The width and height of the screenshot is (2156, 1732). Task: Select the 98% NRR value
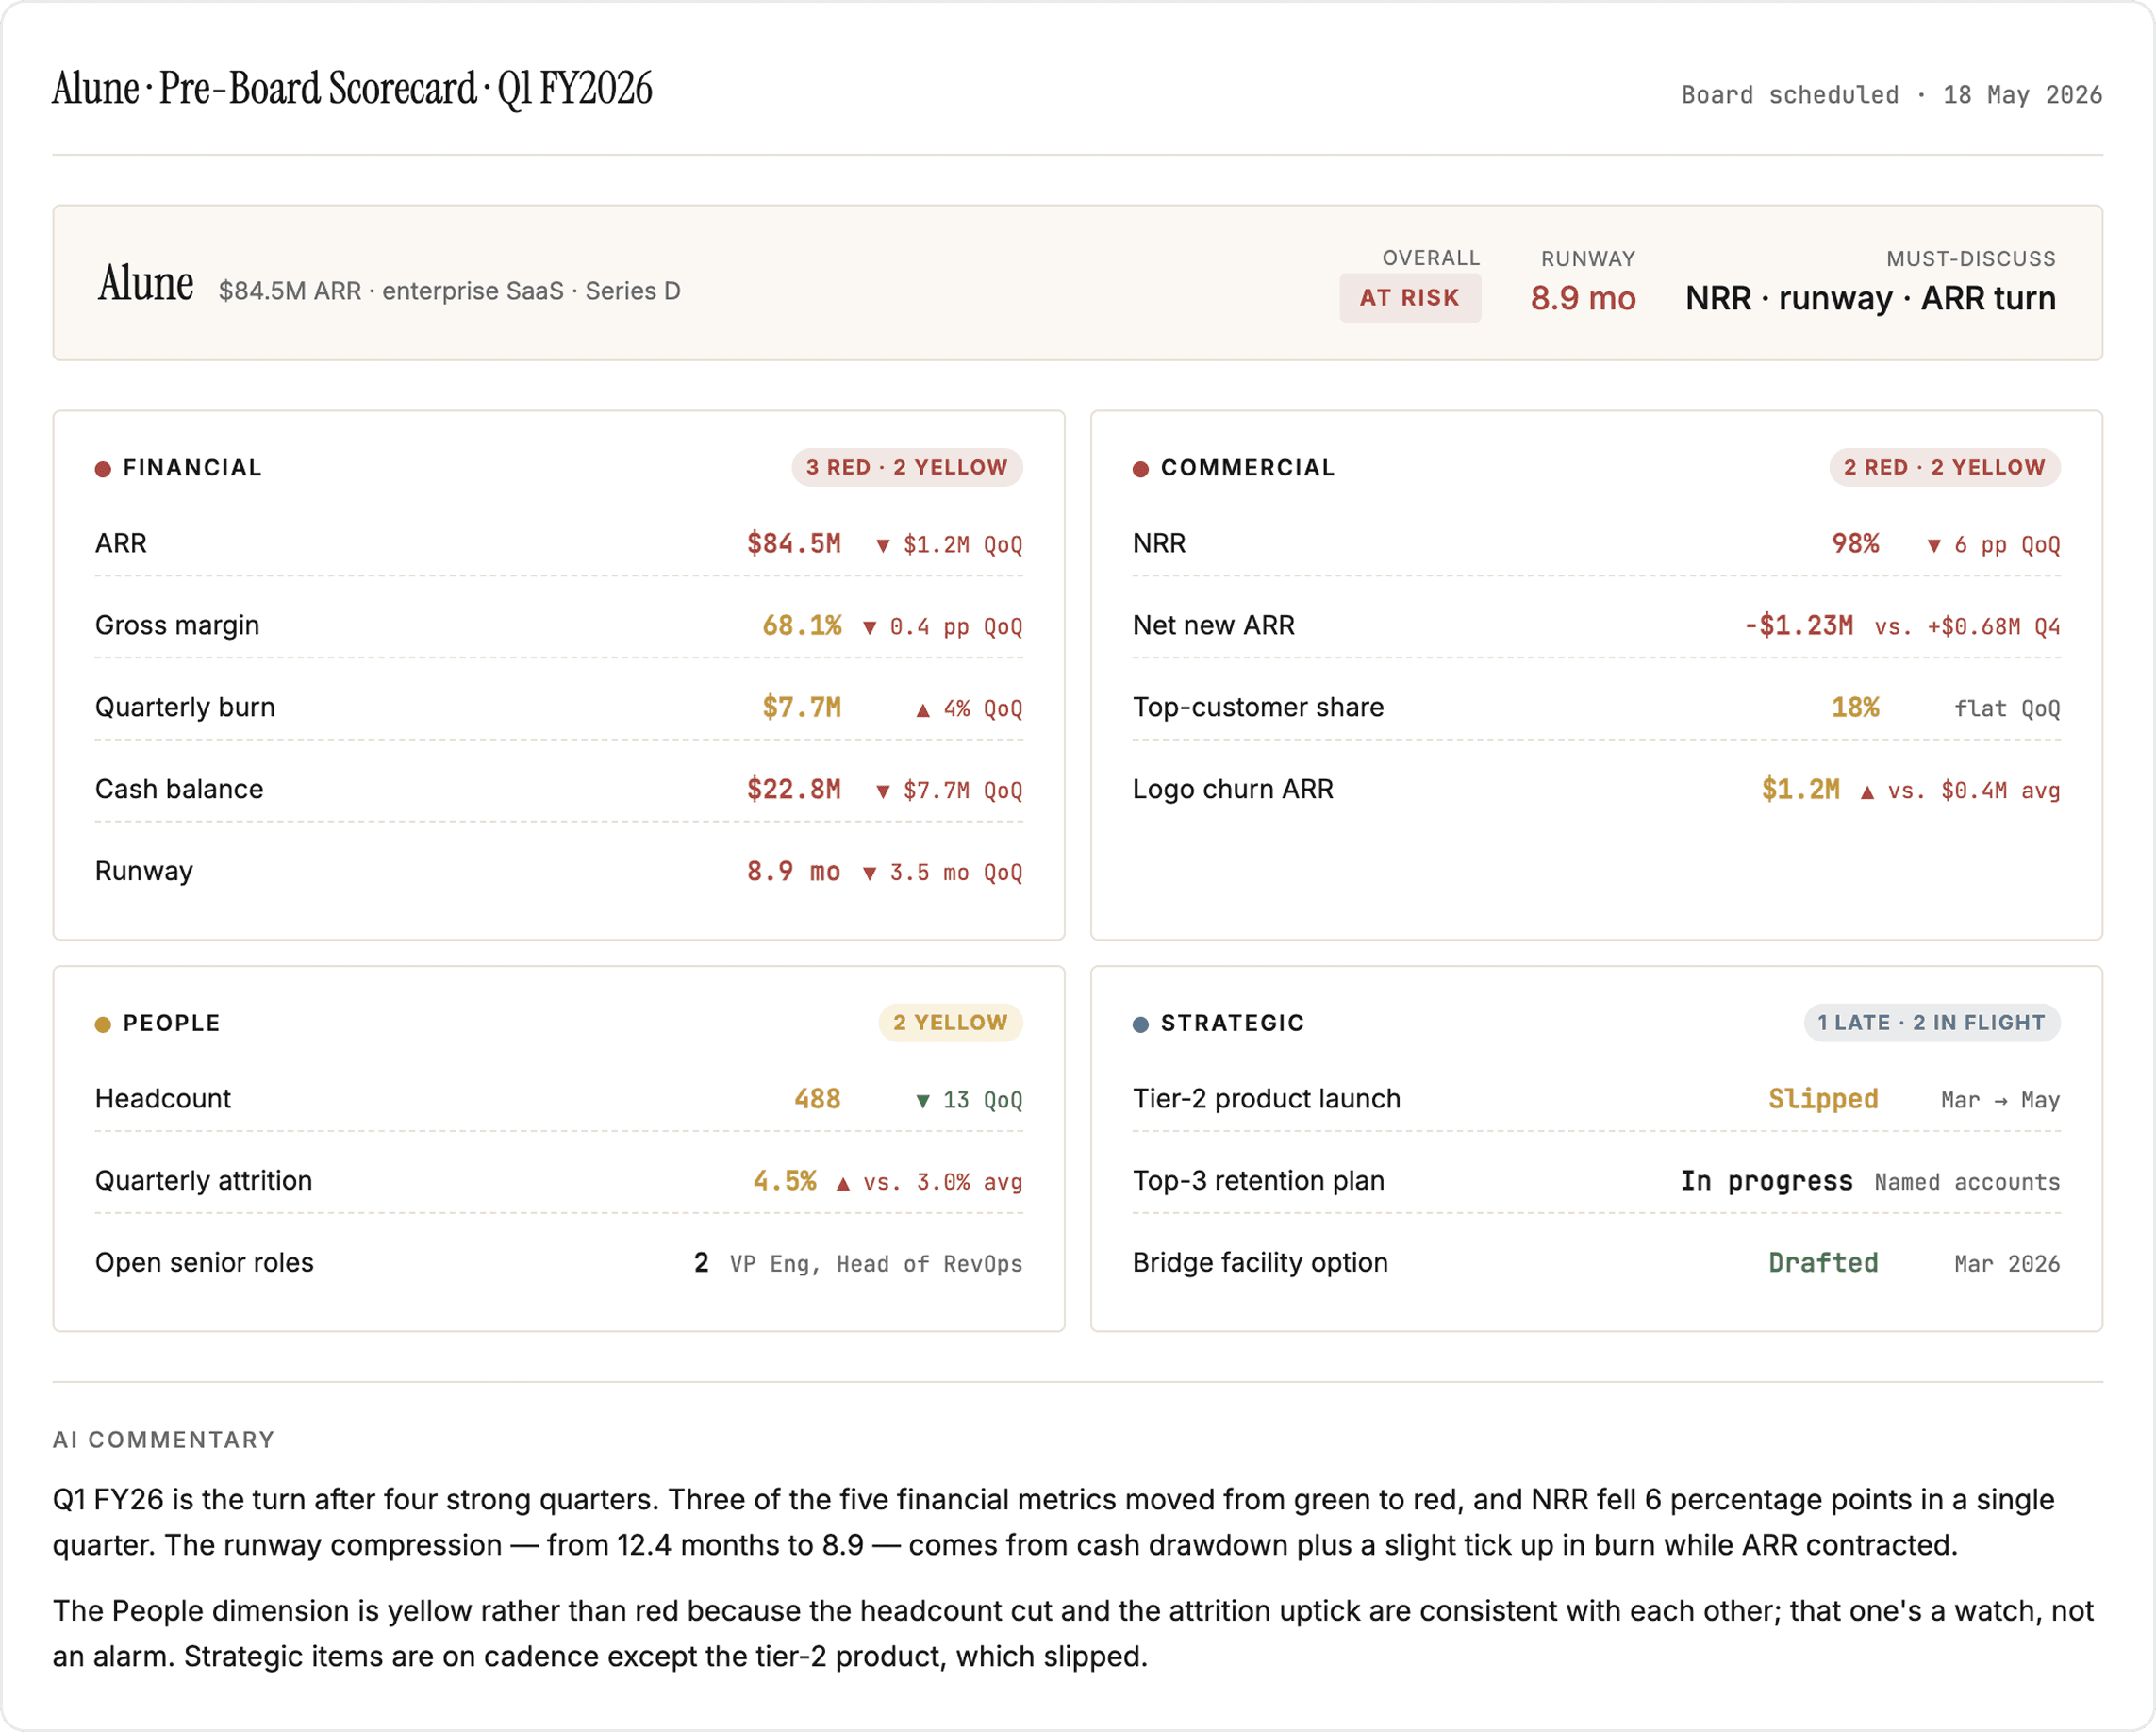pyautogui.click(x=1856, y=544)
